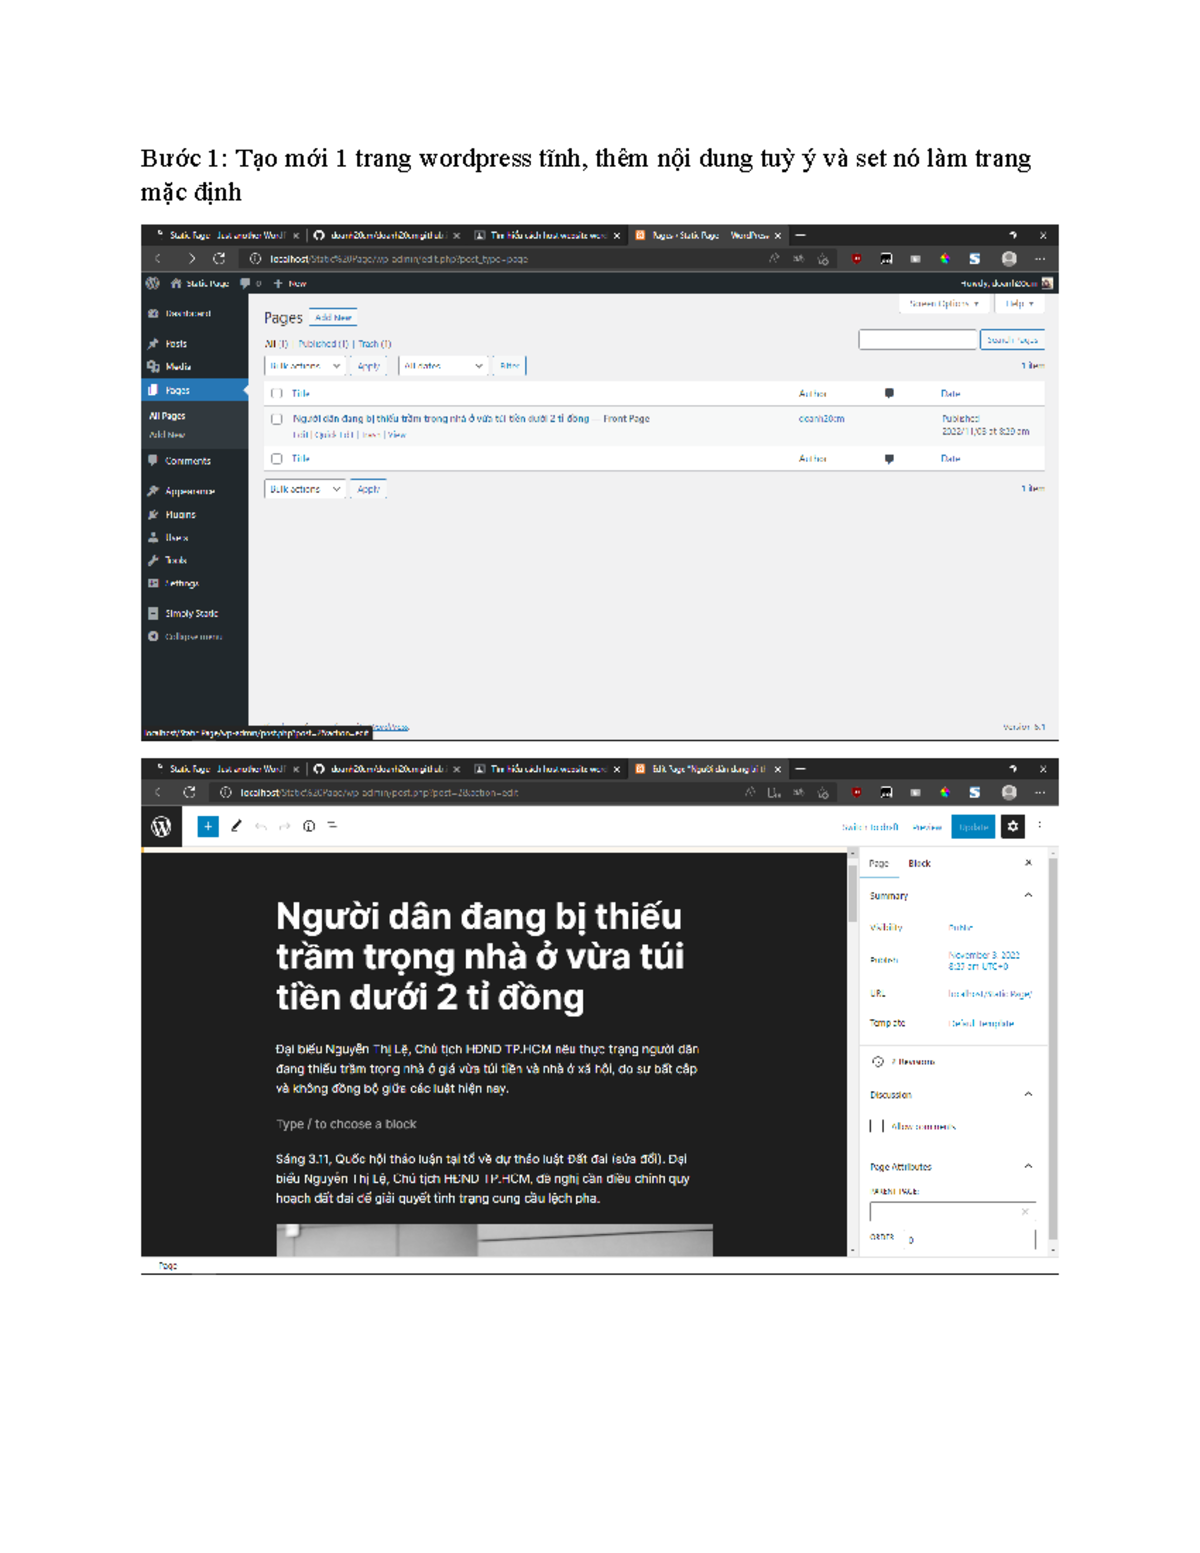
Task: Click the WordPress logo in page editor
Action: (161, 828)
